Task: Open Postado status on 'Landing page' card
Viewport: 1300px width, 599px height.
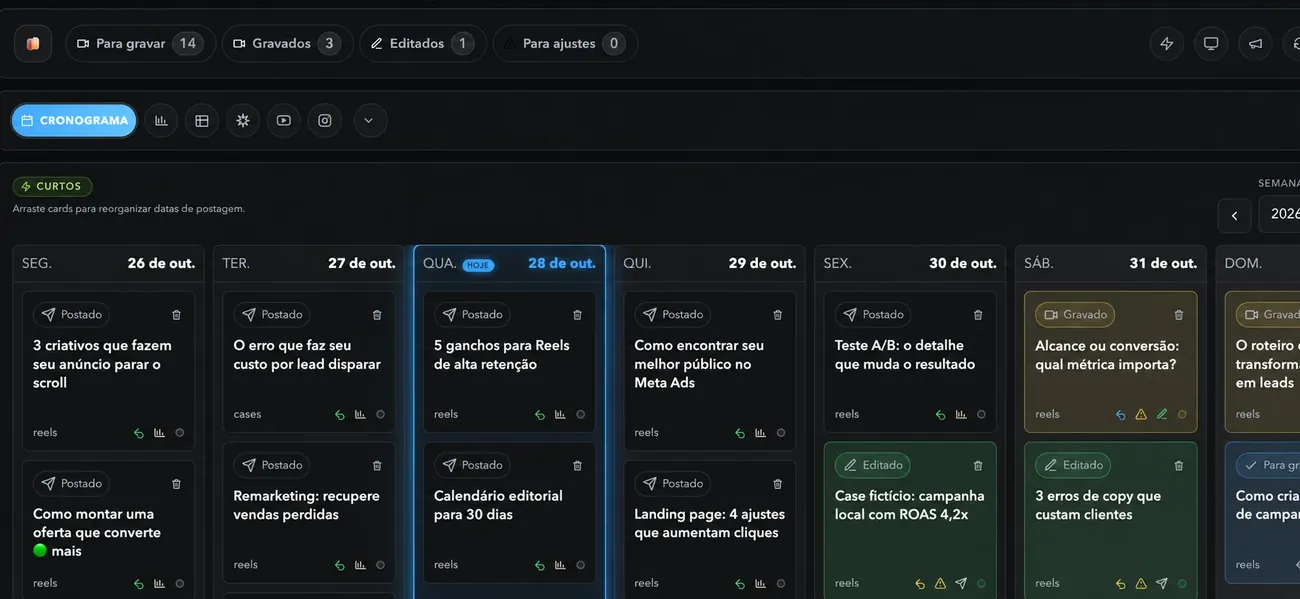Action: 673,483
